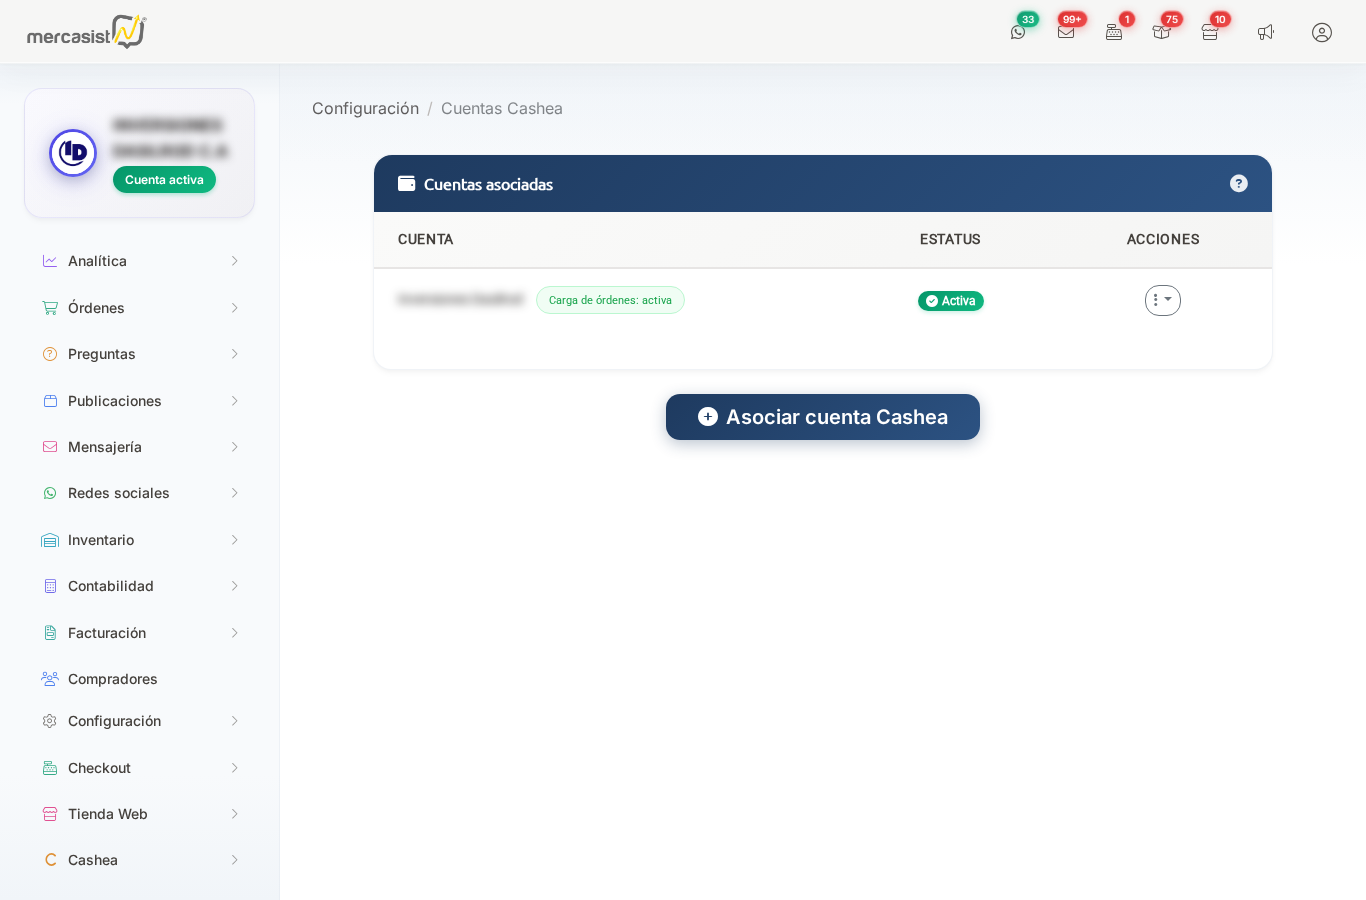Click the megaphone announcements icon
This screenshot has height=900, width=1366.
[1266, 32]
